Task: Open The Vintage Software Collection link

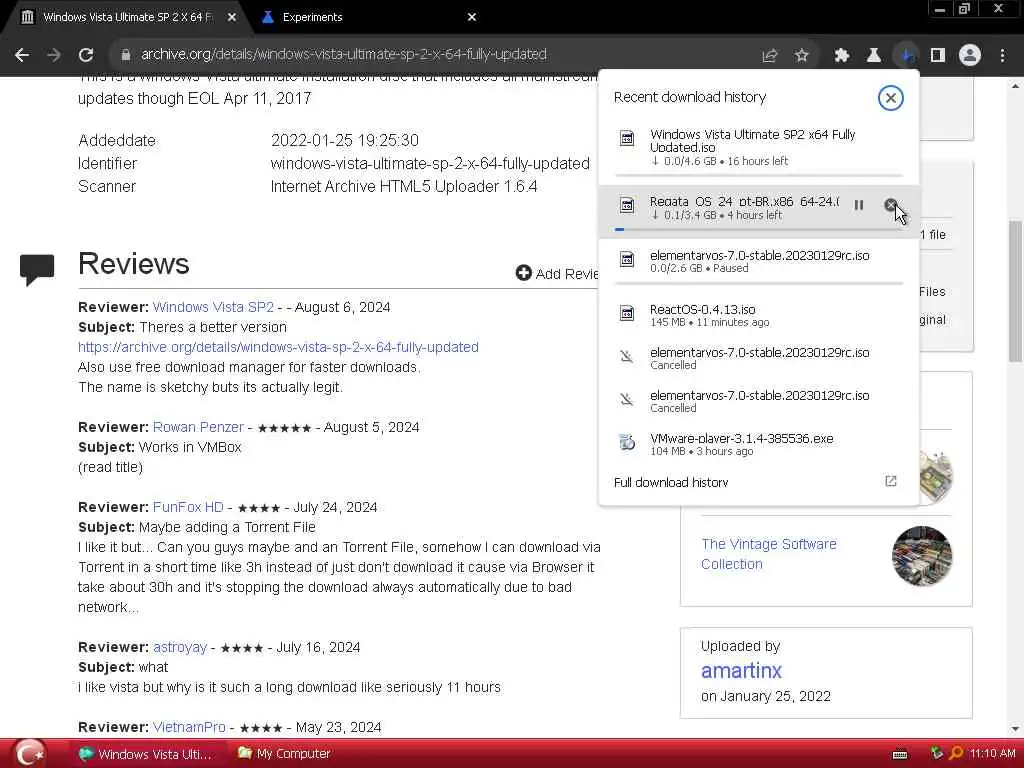Action: (x=769, y=554)
